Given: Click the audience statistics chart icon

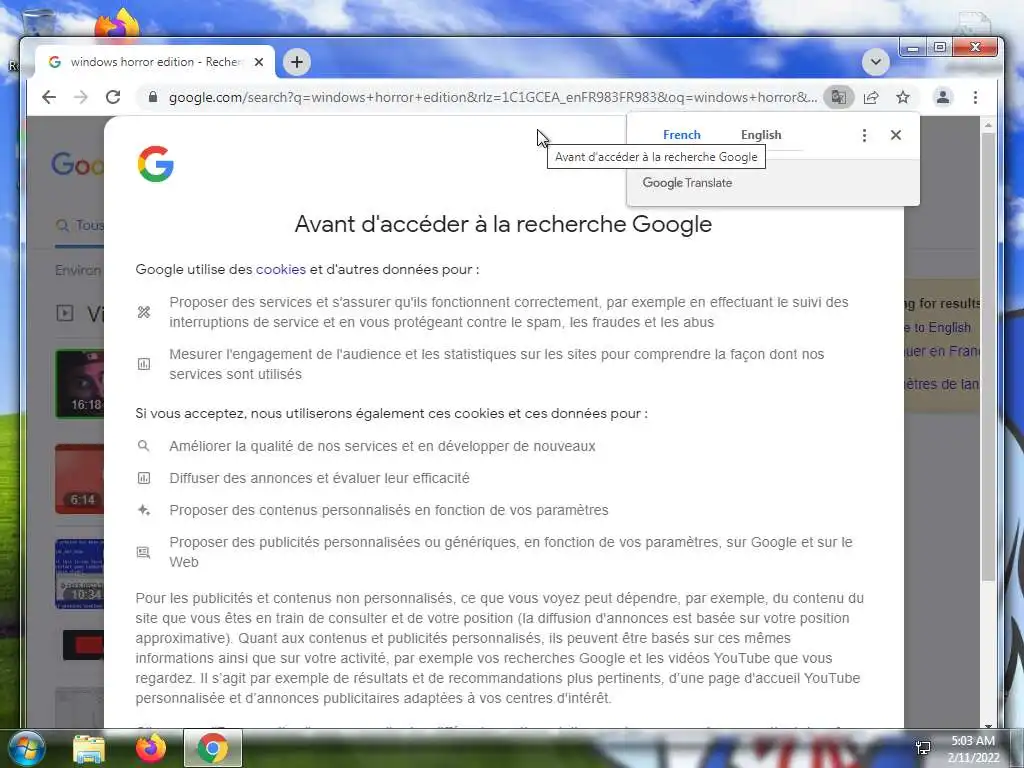Looking at the screenshot, I should (144, 364).
